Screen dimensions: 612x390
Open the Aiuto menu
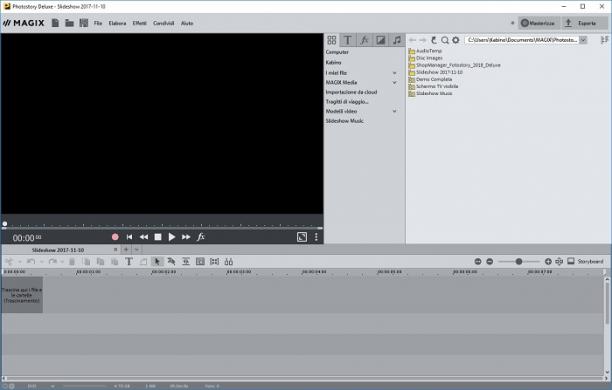pyautogui.click(x=187, y=23)
